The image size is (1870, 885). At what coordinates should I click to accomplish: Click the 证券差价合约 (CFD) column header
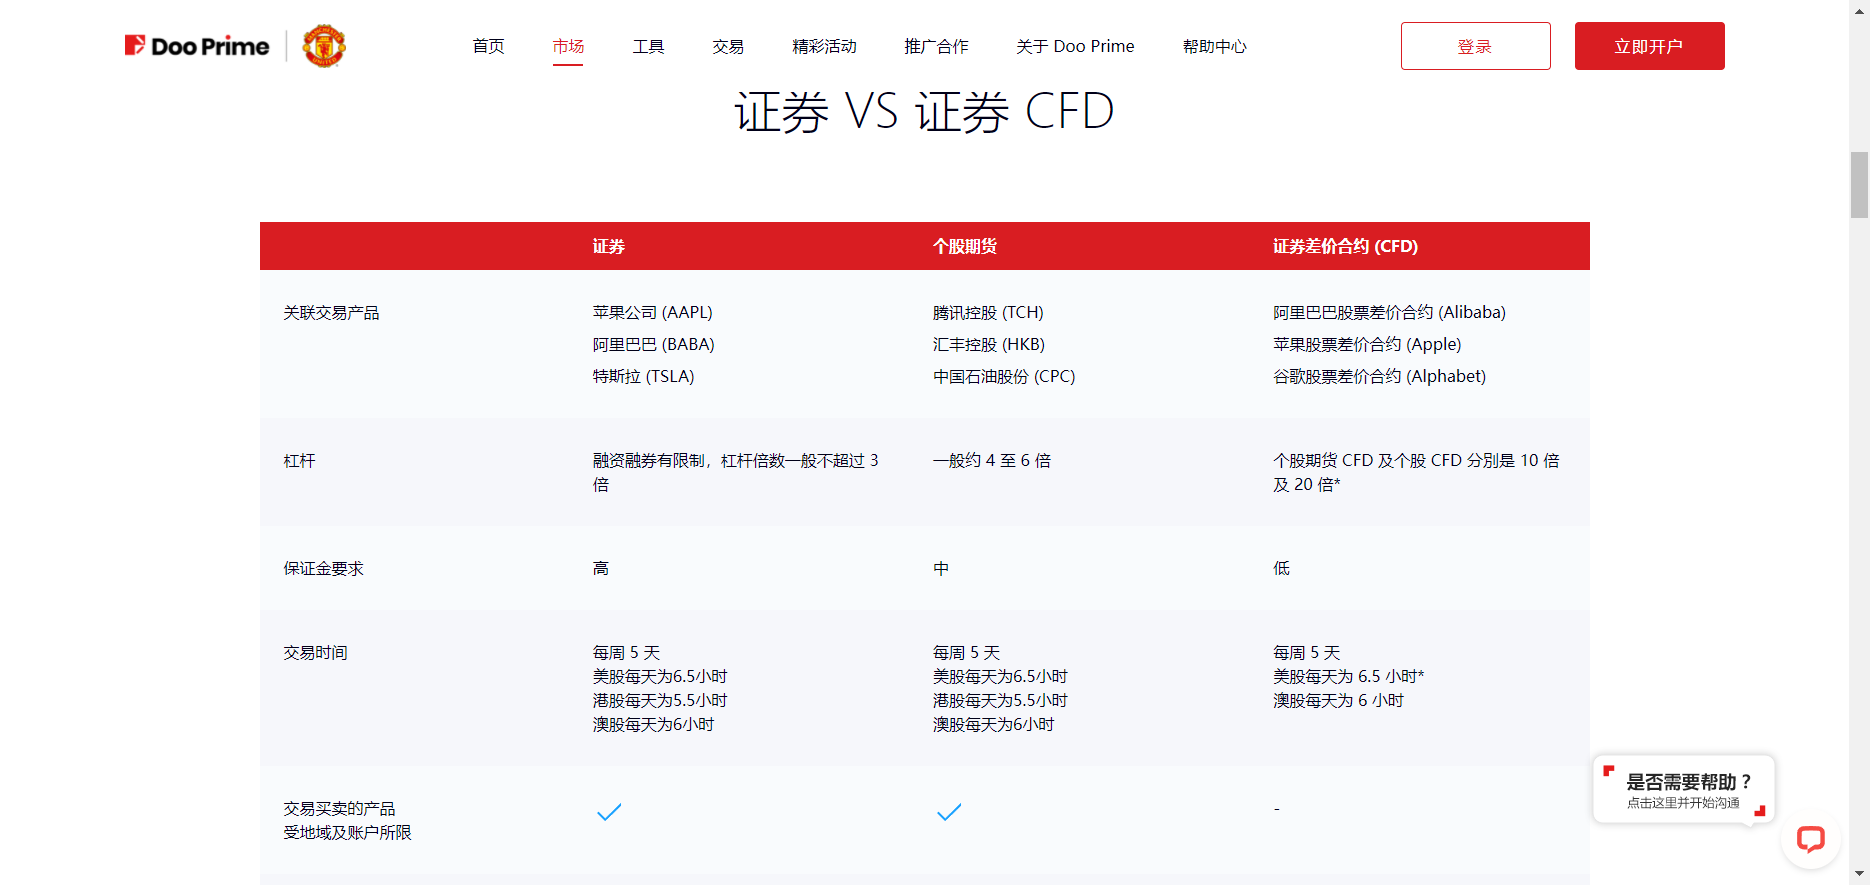click(1345, 246)
